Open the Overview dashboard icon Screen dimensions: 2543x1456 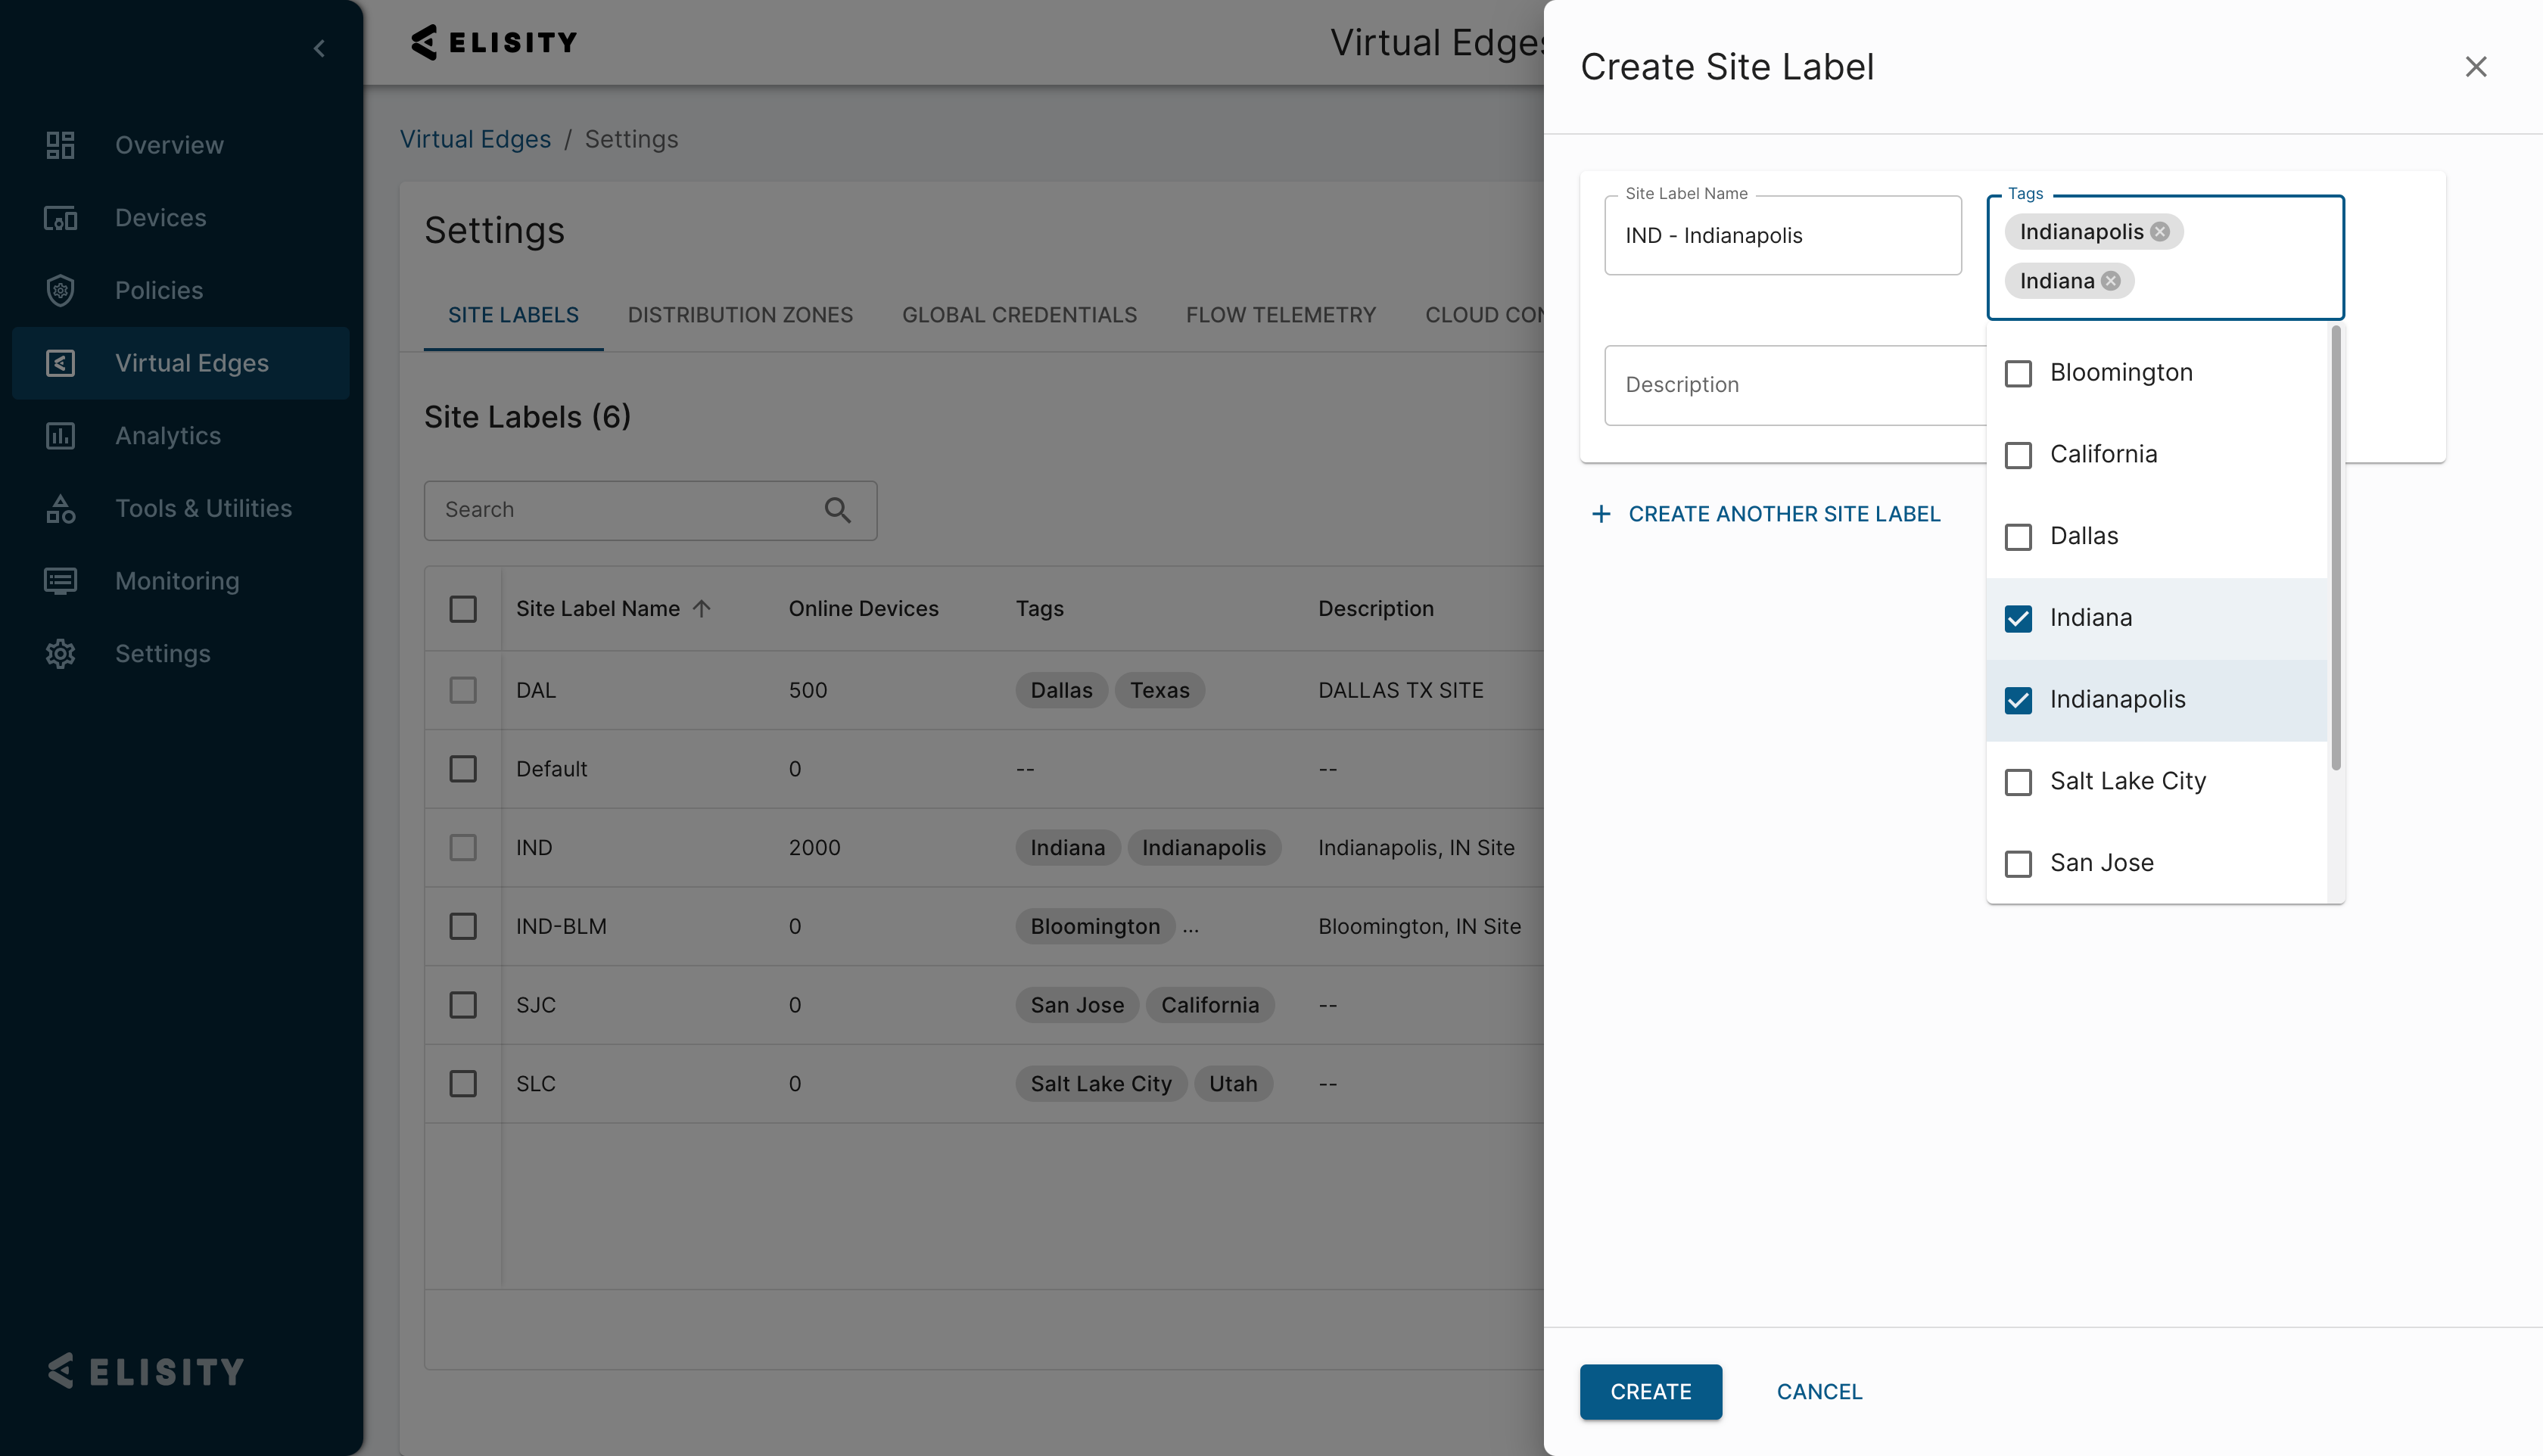pos(60,145)
